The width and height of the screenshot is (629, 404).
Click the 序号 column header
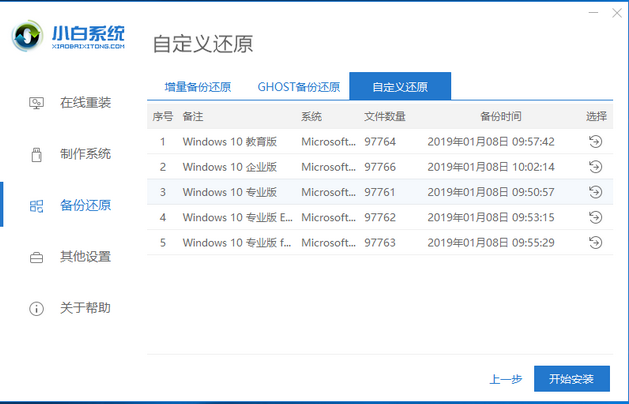click(x=162, y=117)
